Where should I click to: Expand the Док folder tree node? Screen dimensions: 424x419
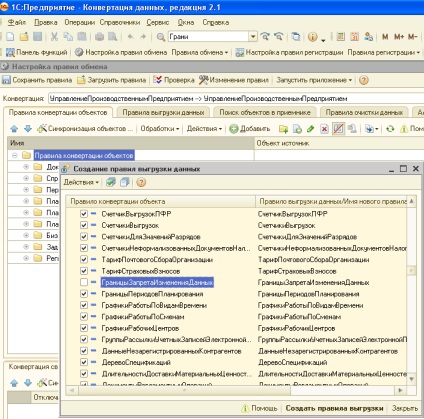[26, 167]
